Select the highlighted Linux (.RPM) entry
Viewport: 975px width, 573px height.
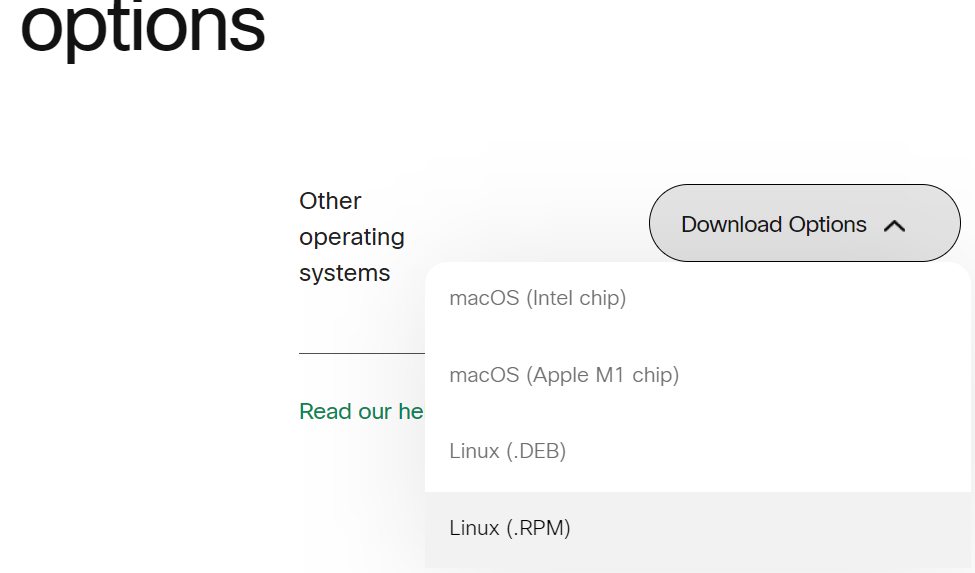click(510, 528)
